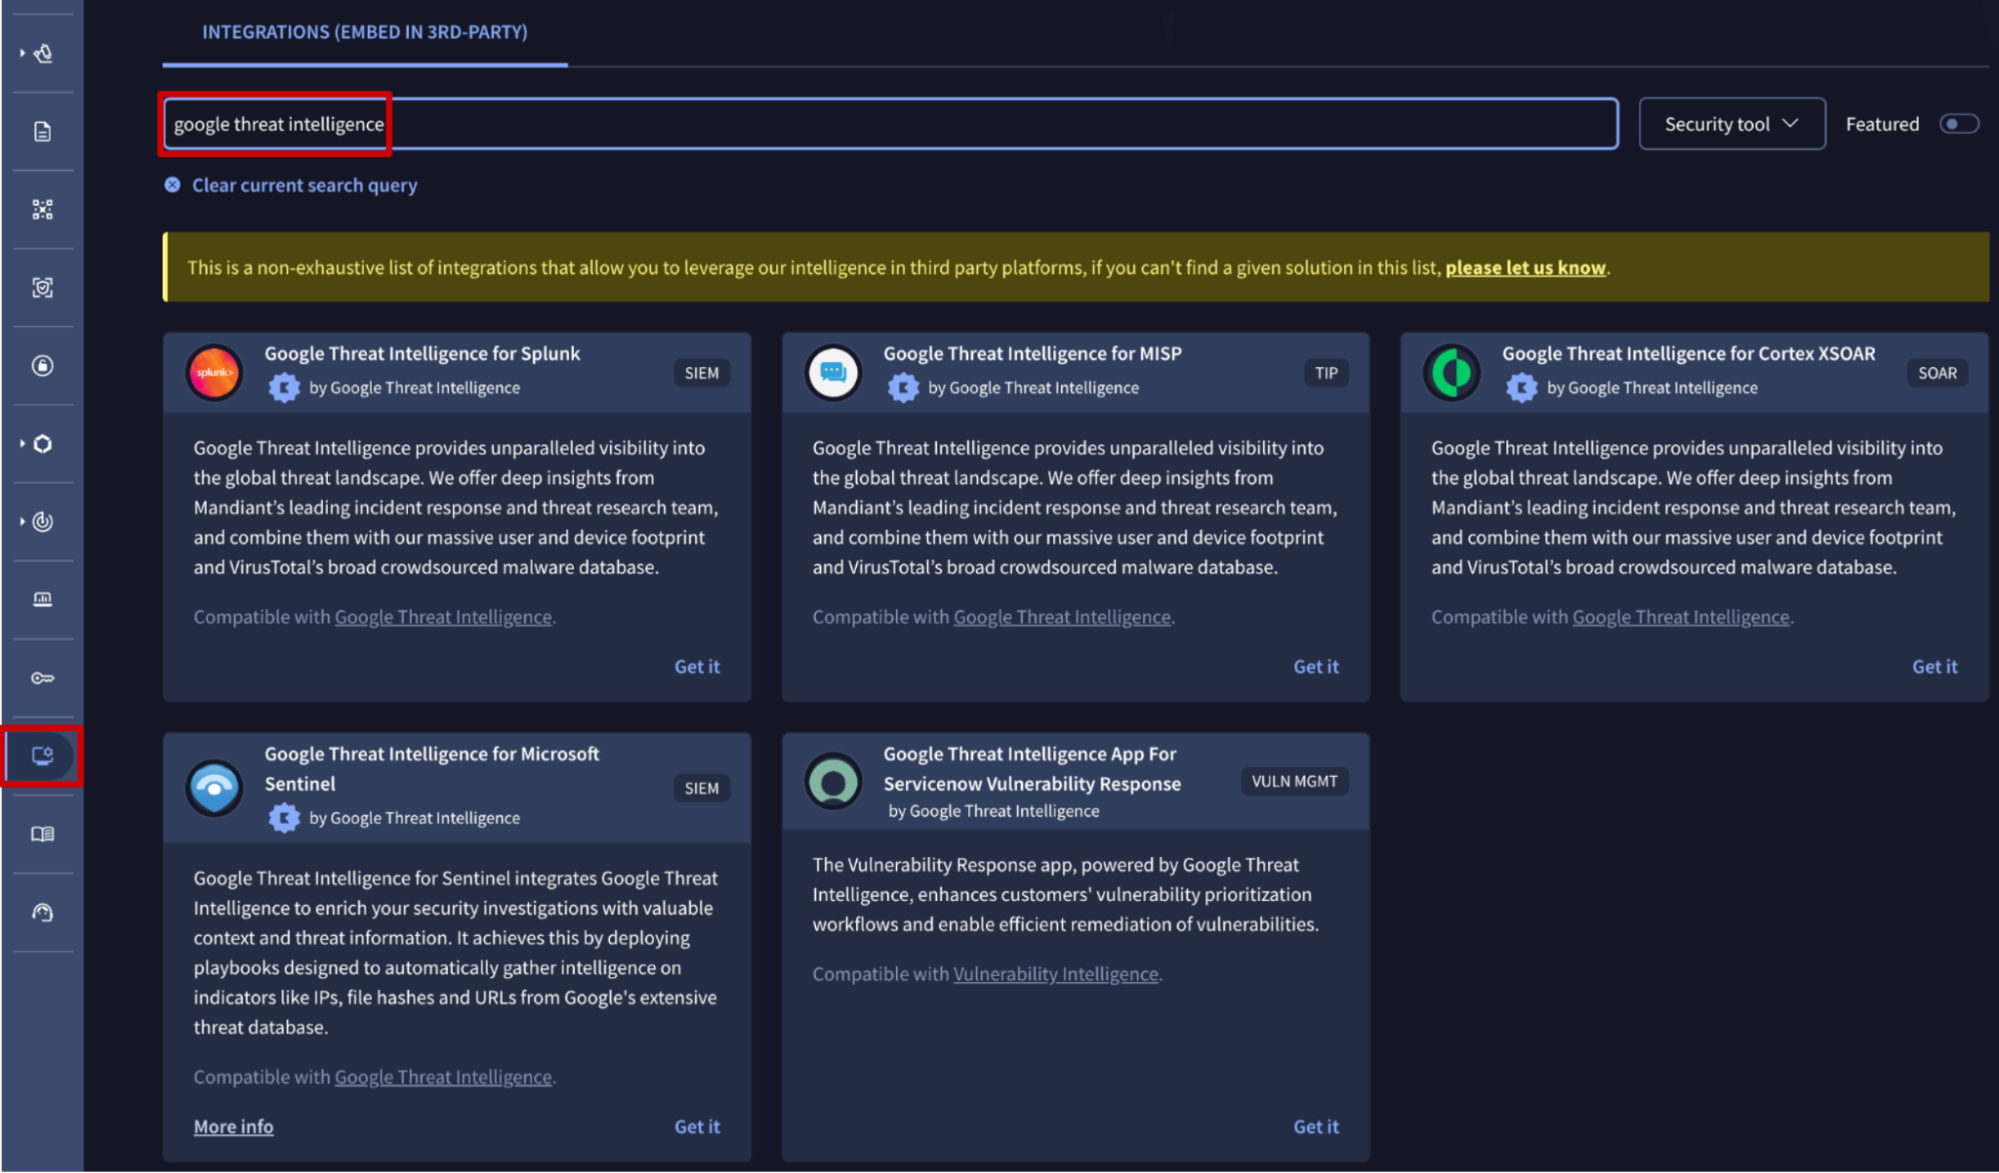Viewport: 1999px width, 1173px height.
Task: Clear current search query
Action: [x=305, y=185]
